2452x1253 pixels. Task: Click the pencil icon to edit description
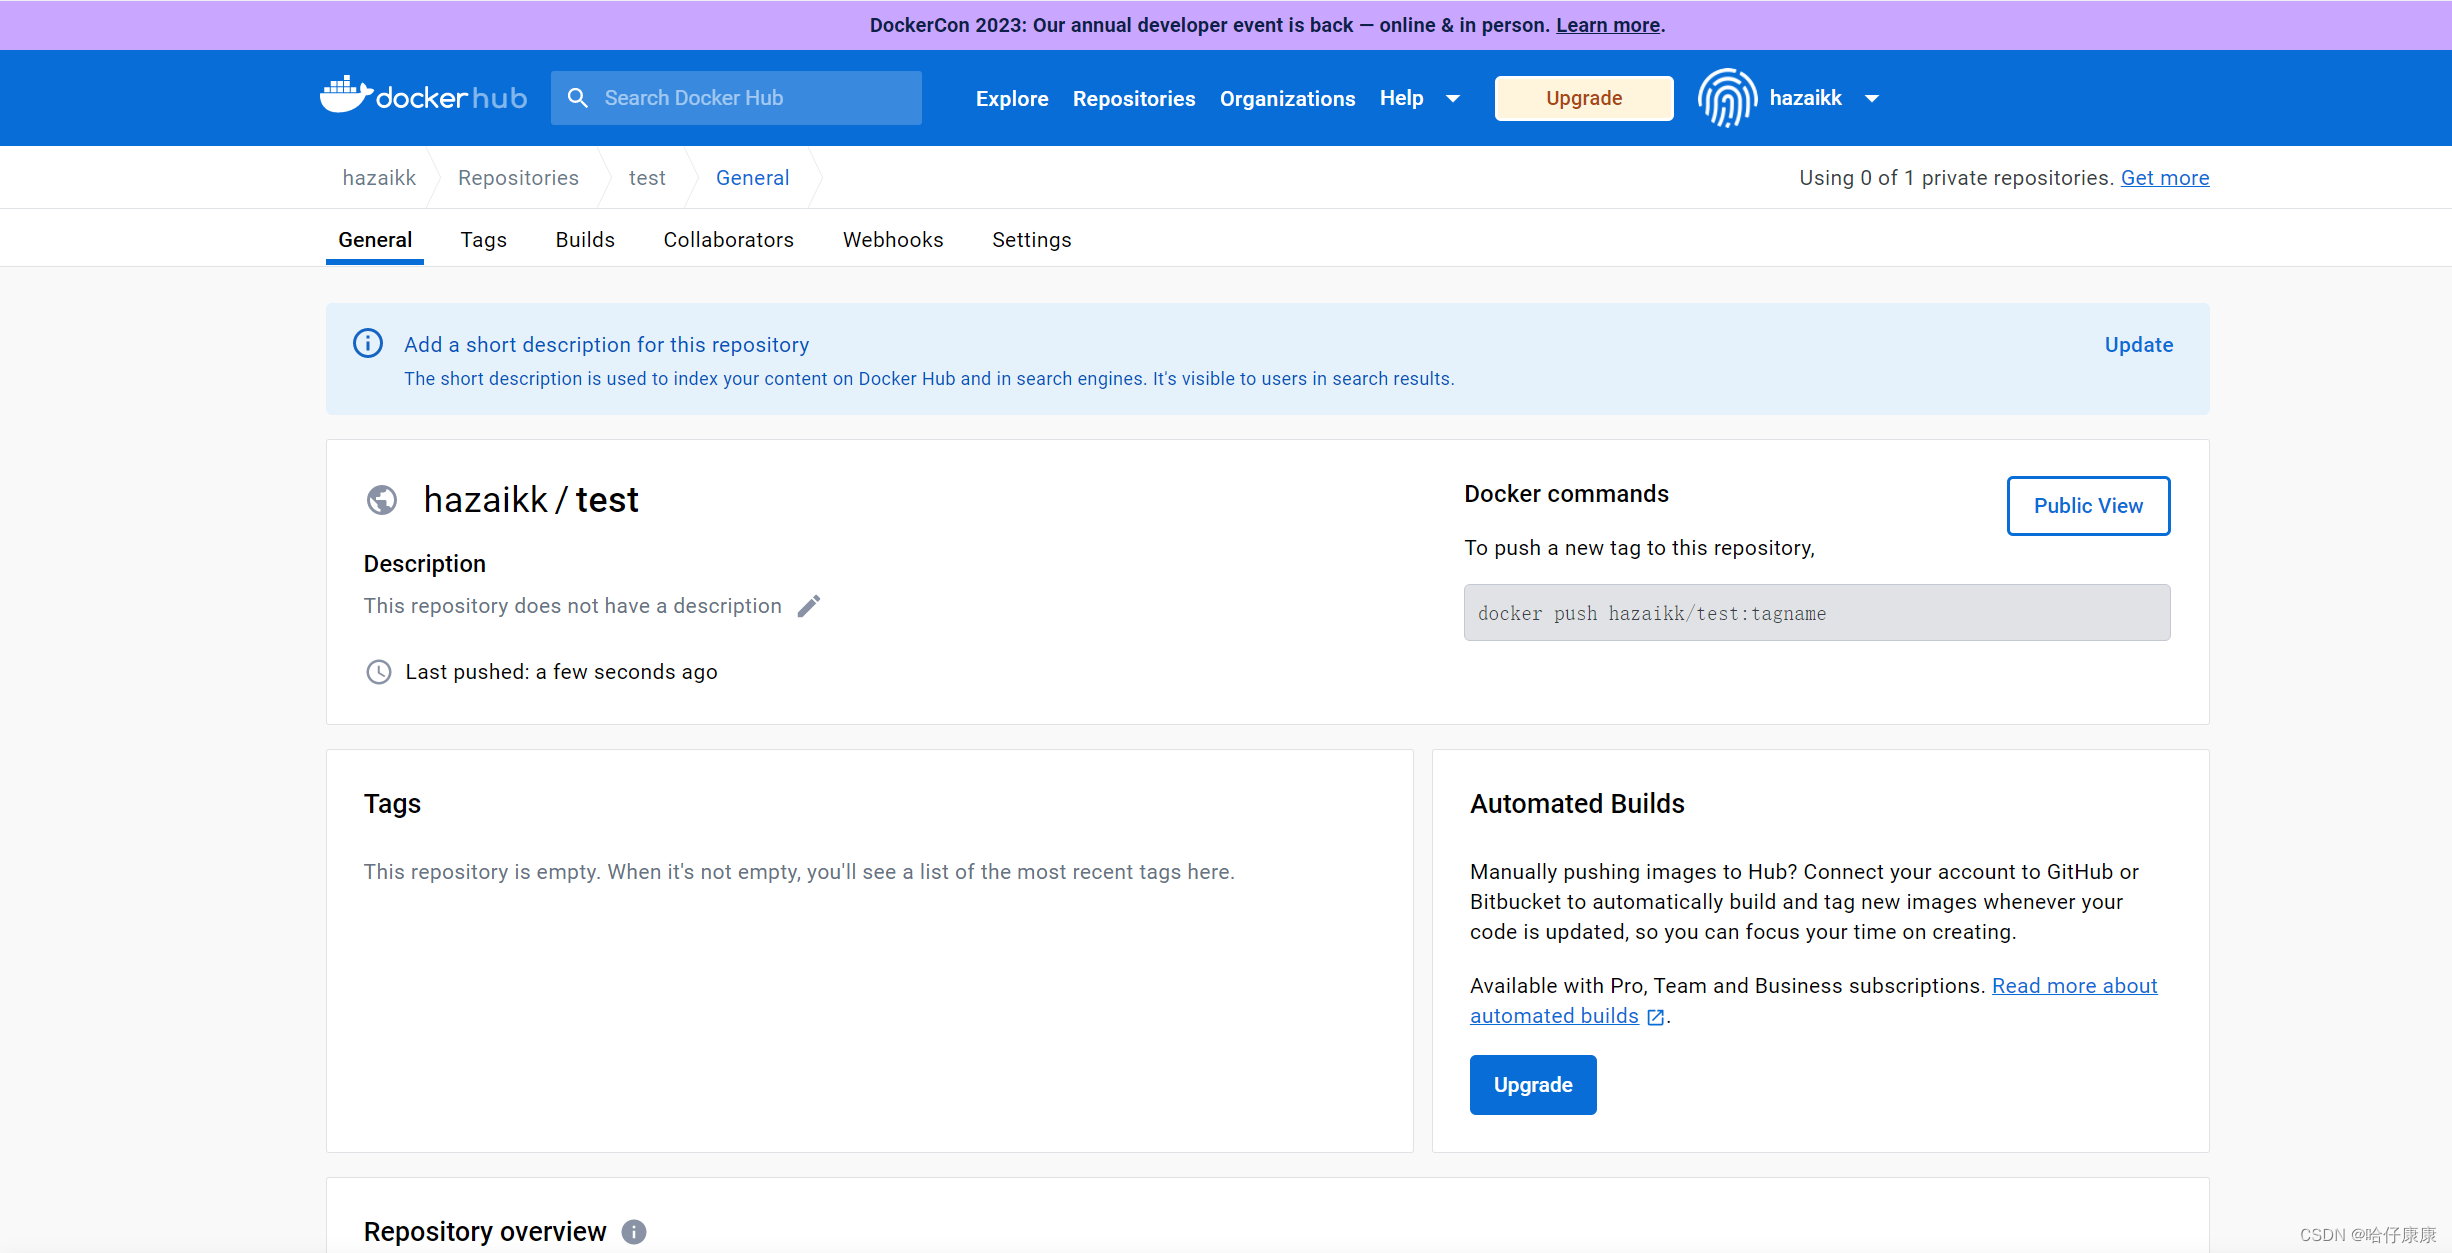[x=808, y=606]
